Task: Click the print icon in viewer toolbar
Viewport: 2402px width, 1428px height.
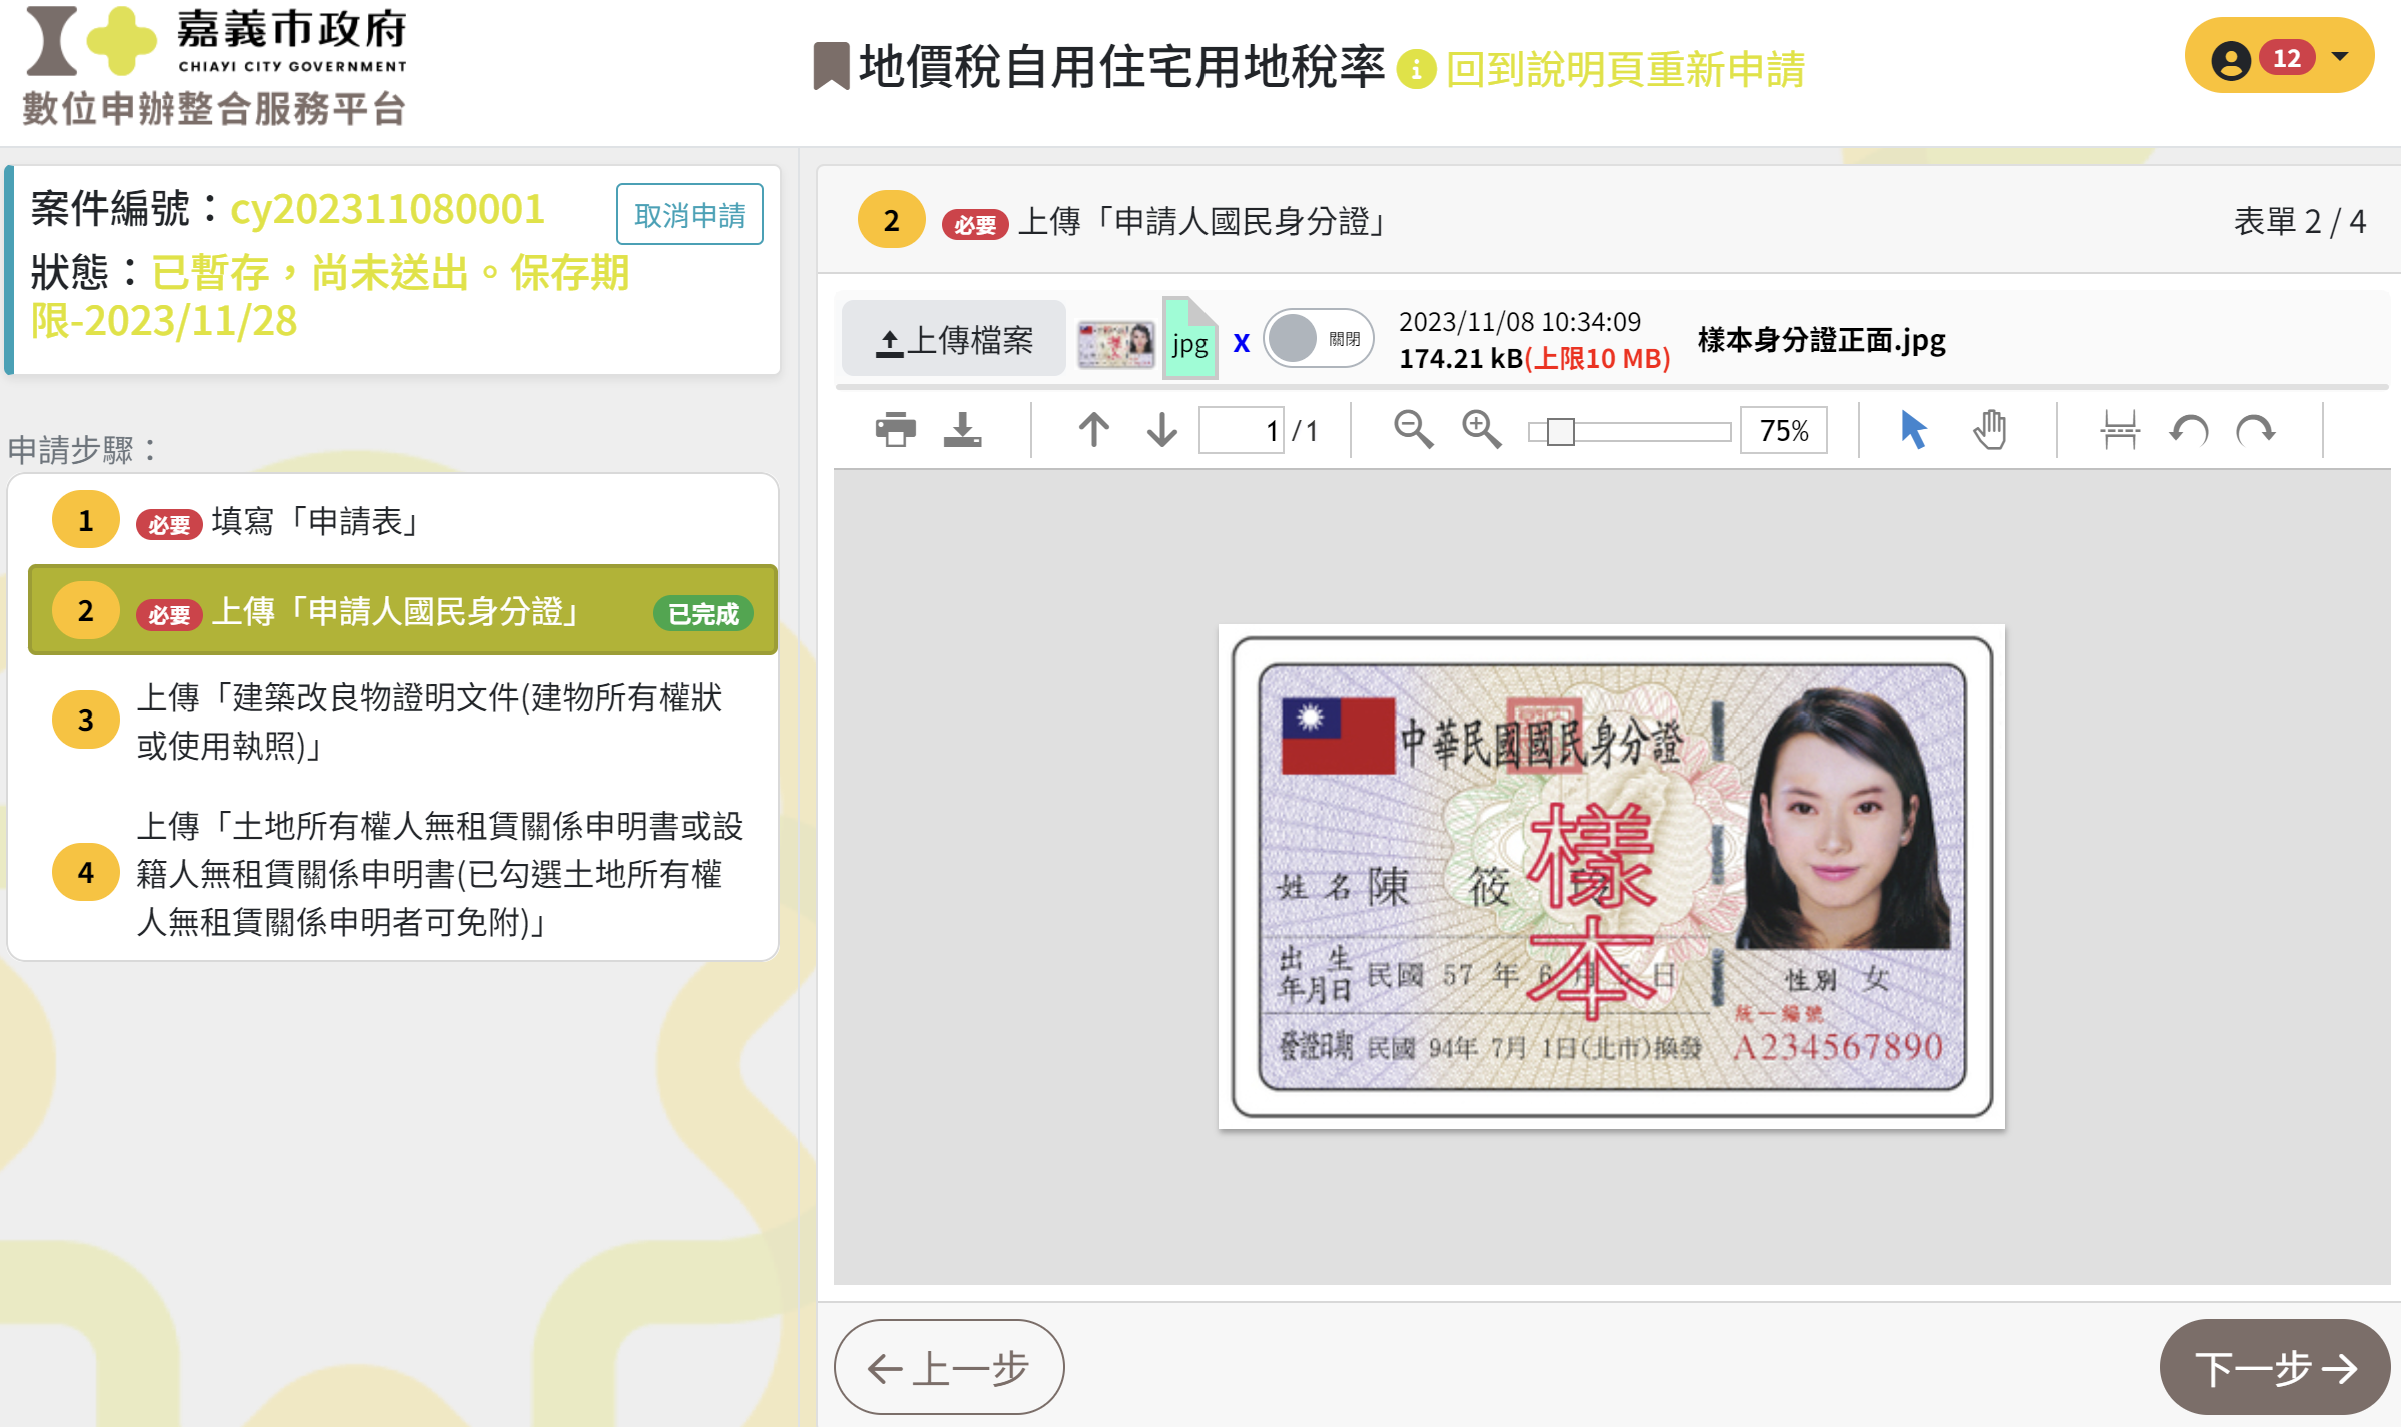Action: (895, 430)
